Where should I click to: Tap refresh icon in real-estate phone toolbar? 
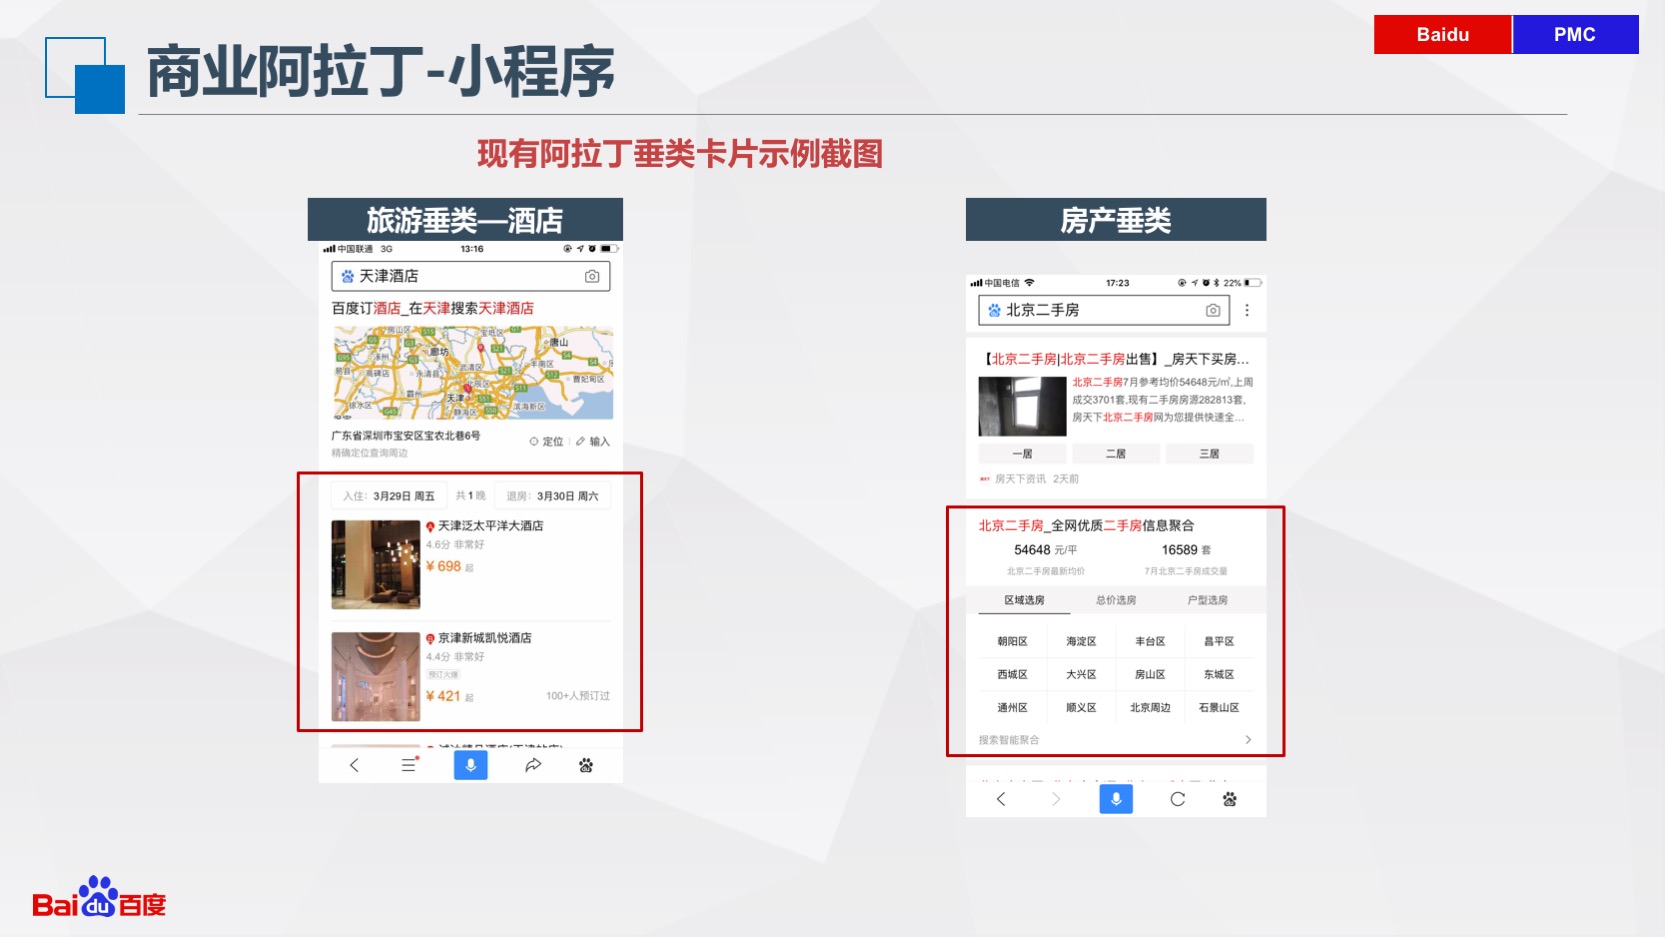click(1178, 799)
